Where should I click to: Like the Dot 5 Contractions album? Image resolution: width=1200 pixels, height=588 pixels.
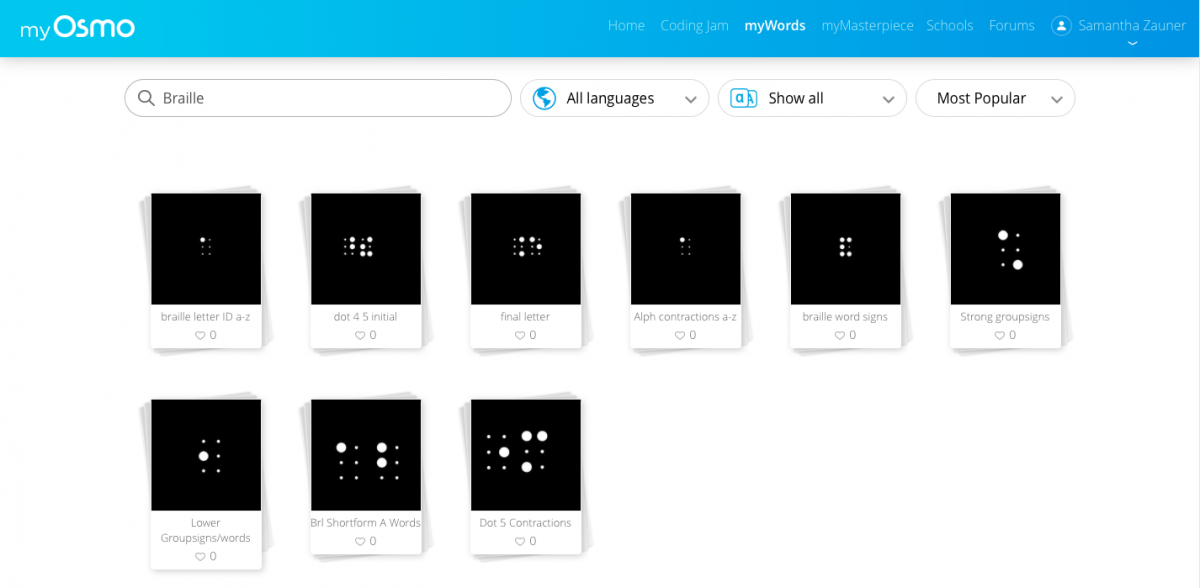520,542
